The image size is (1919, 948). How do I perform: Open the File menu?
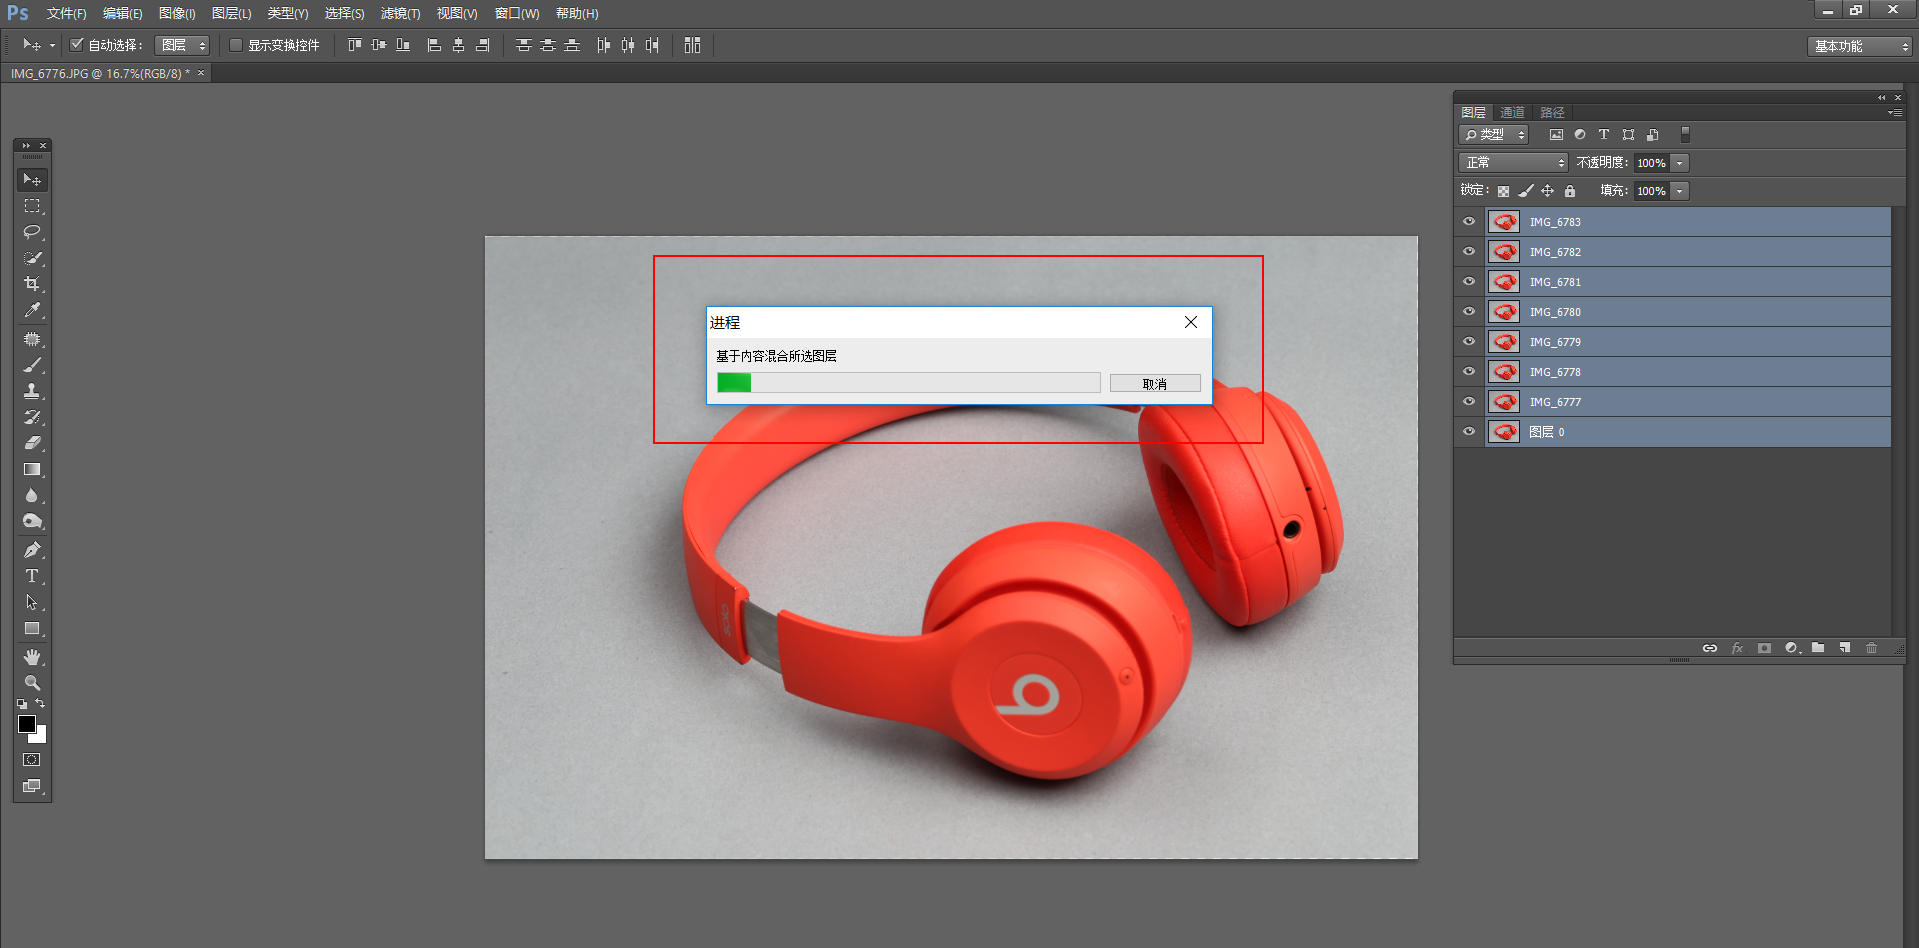tap(66, 14)
